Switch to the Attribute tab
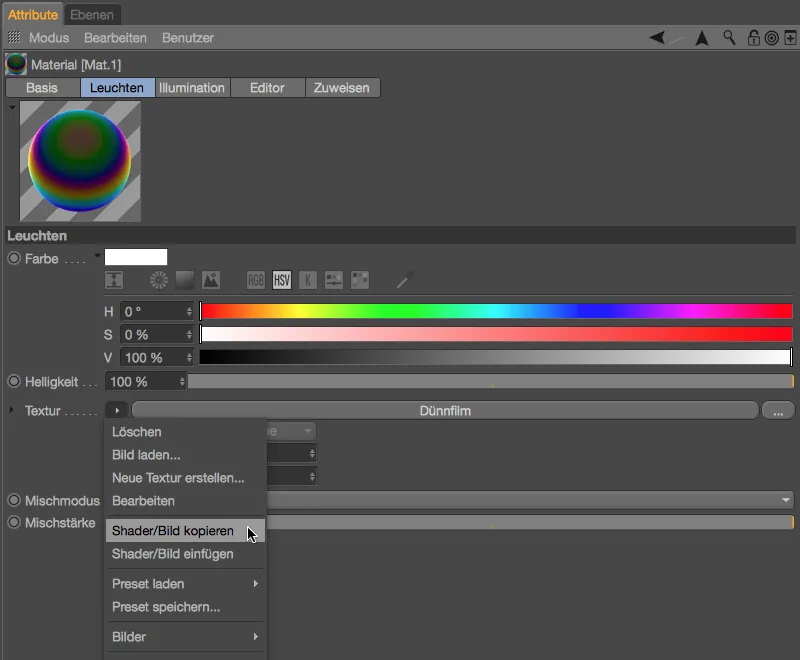 33,14
